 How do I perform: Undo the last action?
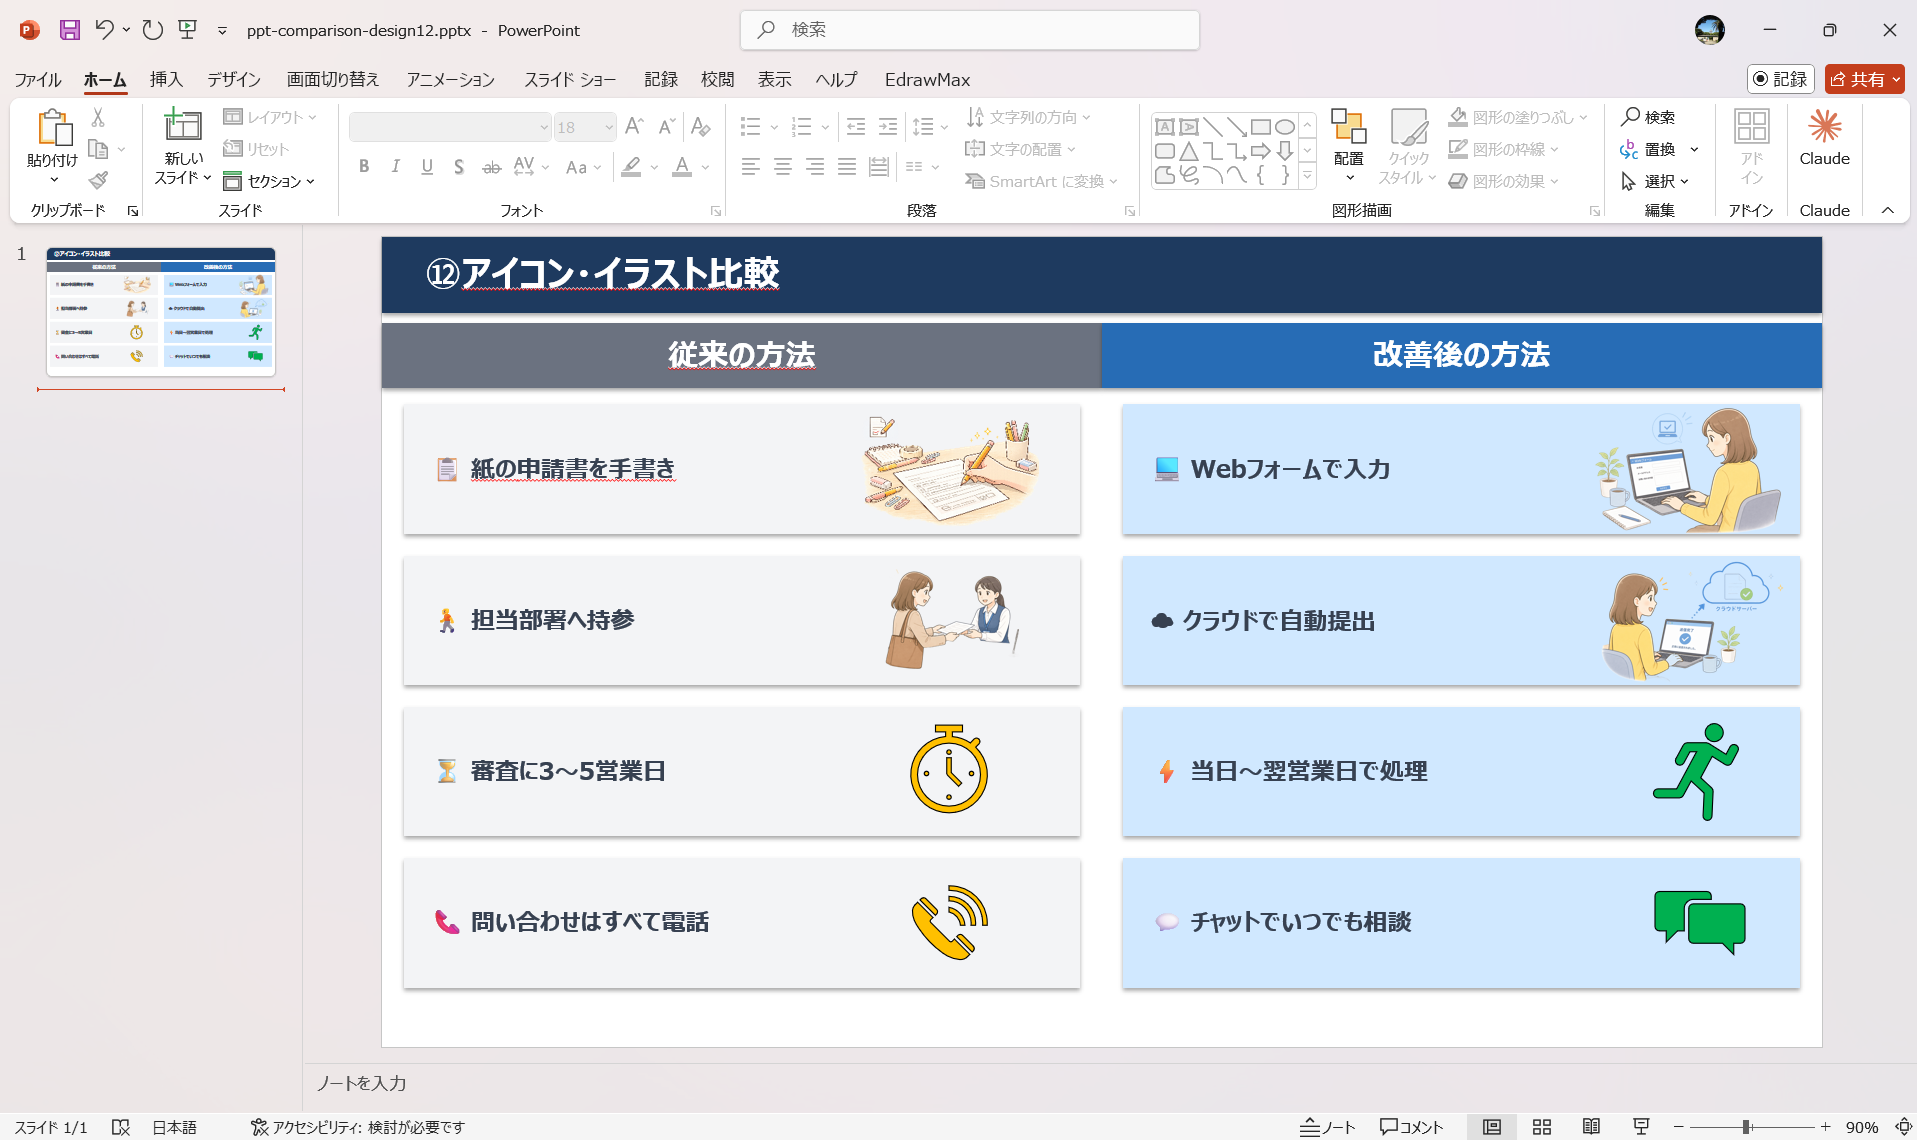coord(104,30)
